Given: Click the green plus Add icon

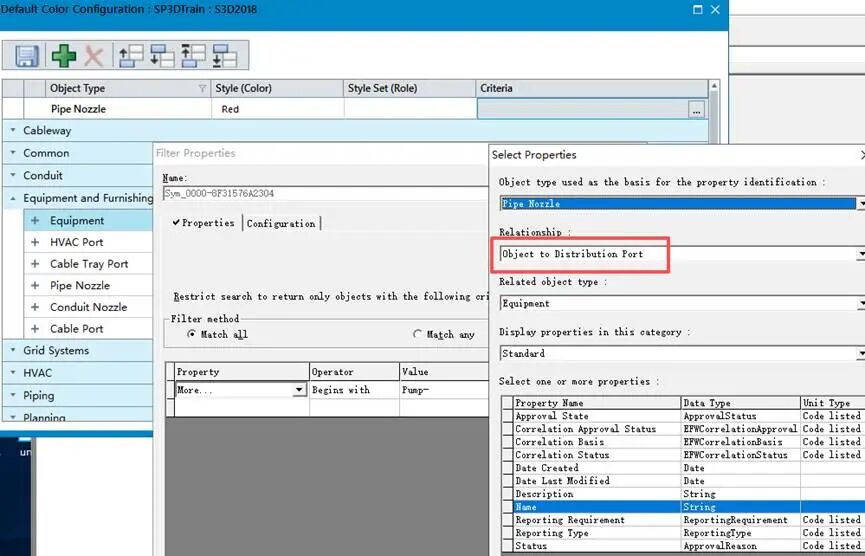Looking at the screenshot, I should 63,56.
